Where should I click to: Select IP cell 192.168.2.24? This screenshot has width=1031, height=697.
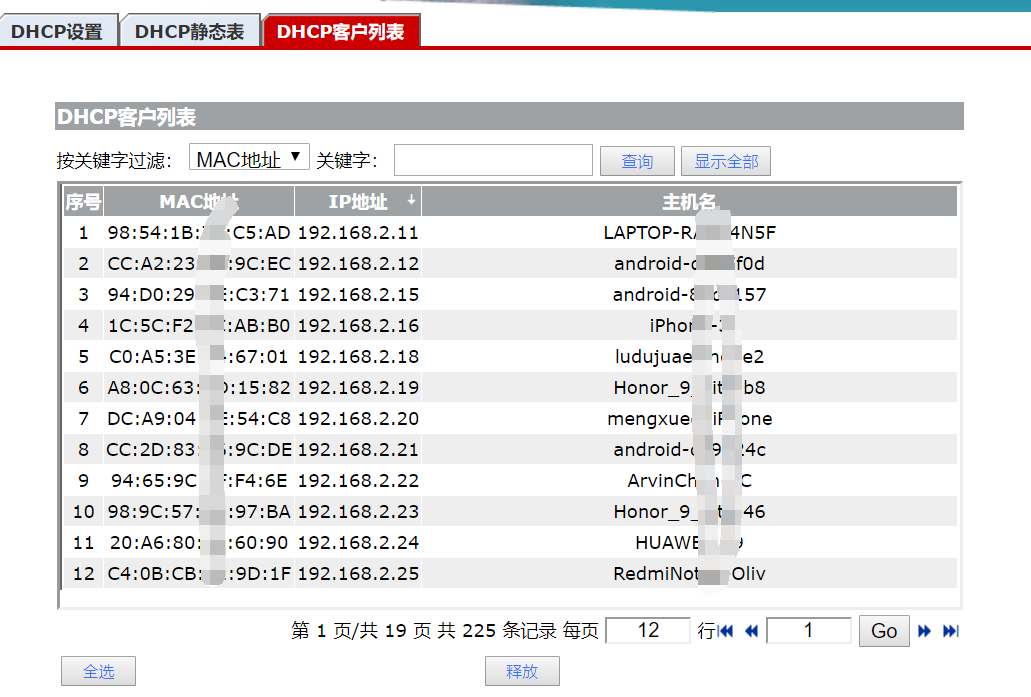click(x=358, y=543)
